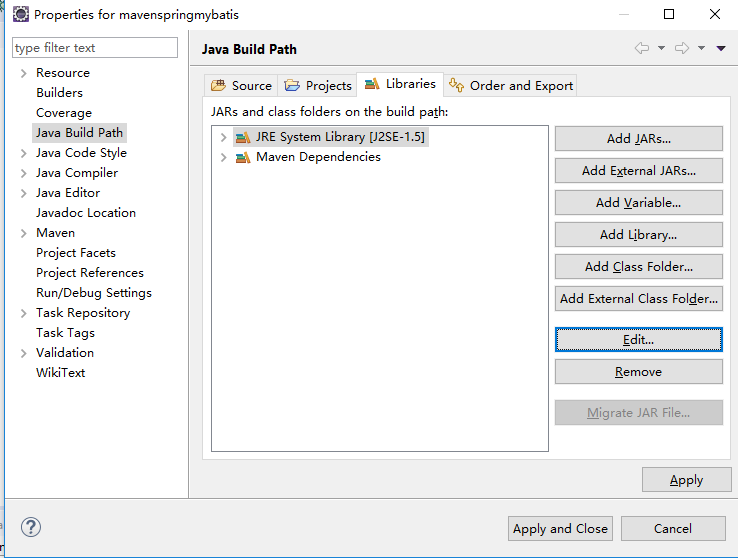Click Apply and Close button
Viewport: 738px width, 558px height.
[560, 528]
